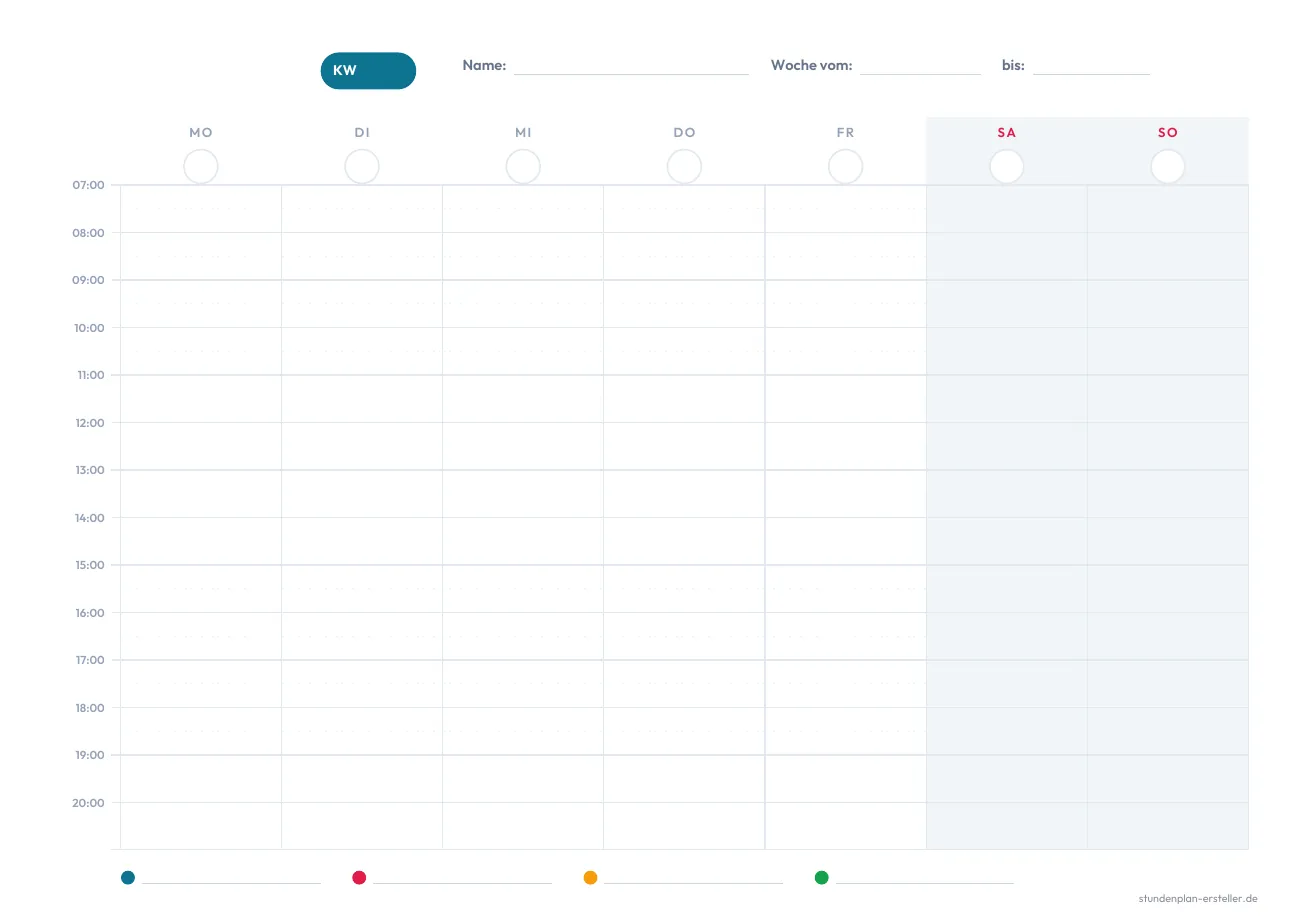Click the blue legend dot

tap(128, 877)
